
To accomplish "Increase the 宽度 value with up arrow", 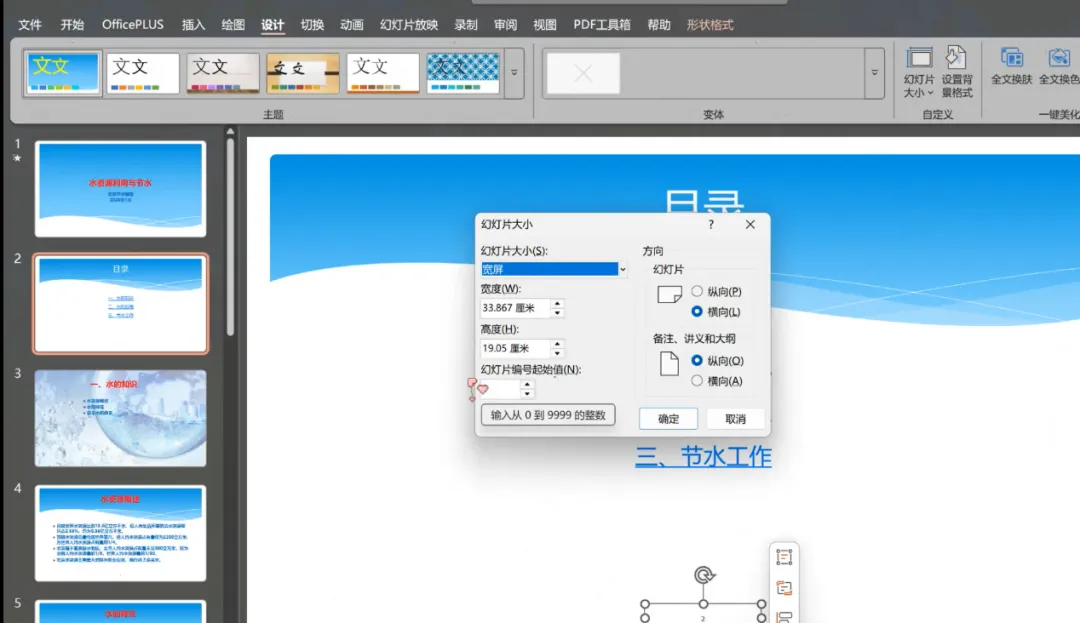I will [x=557, y=304].
